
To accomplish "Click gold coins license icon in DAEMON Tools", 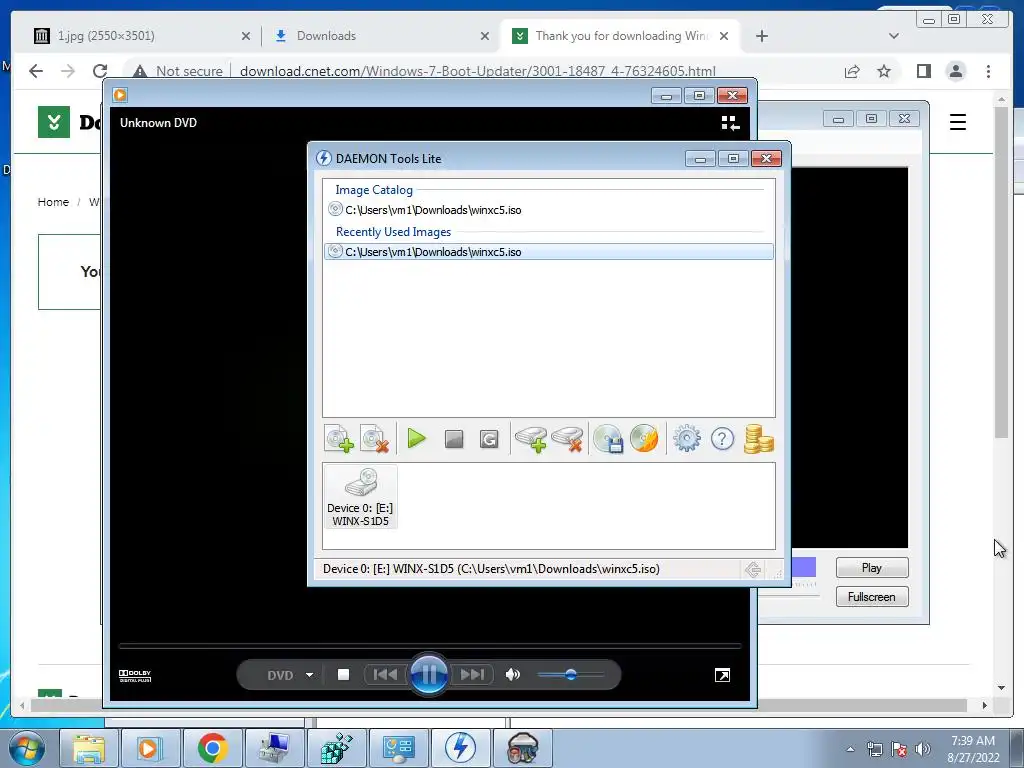I will [x=758, y=439].
